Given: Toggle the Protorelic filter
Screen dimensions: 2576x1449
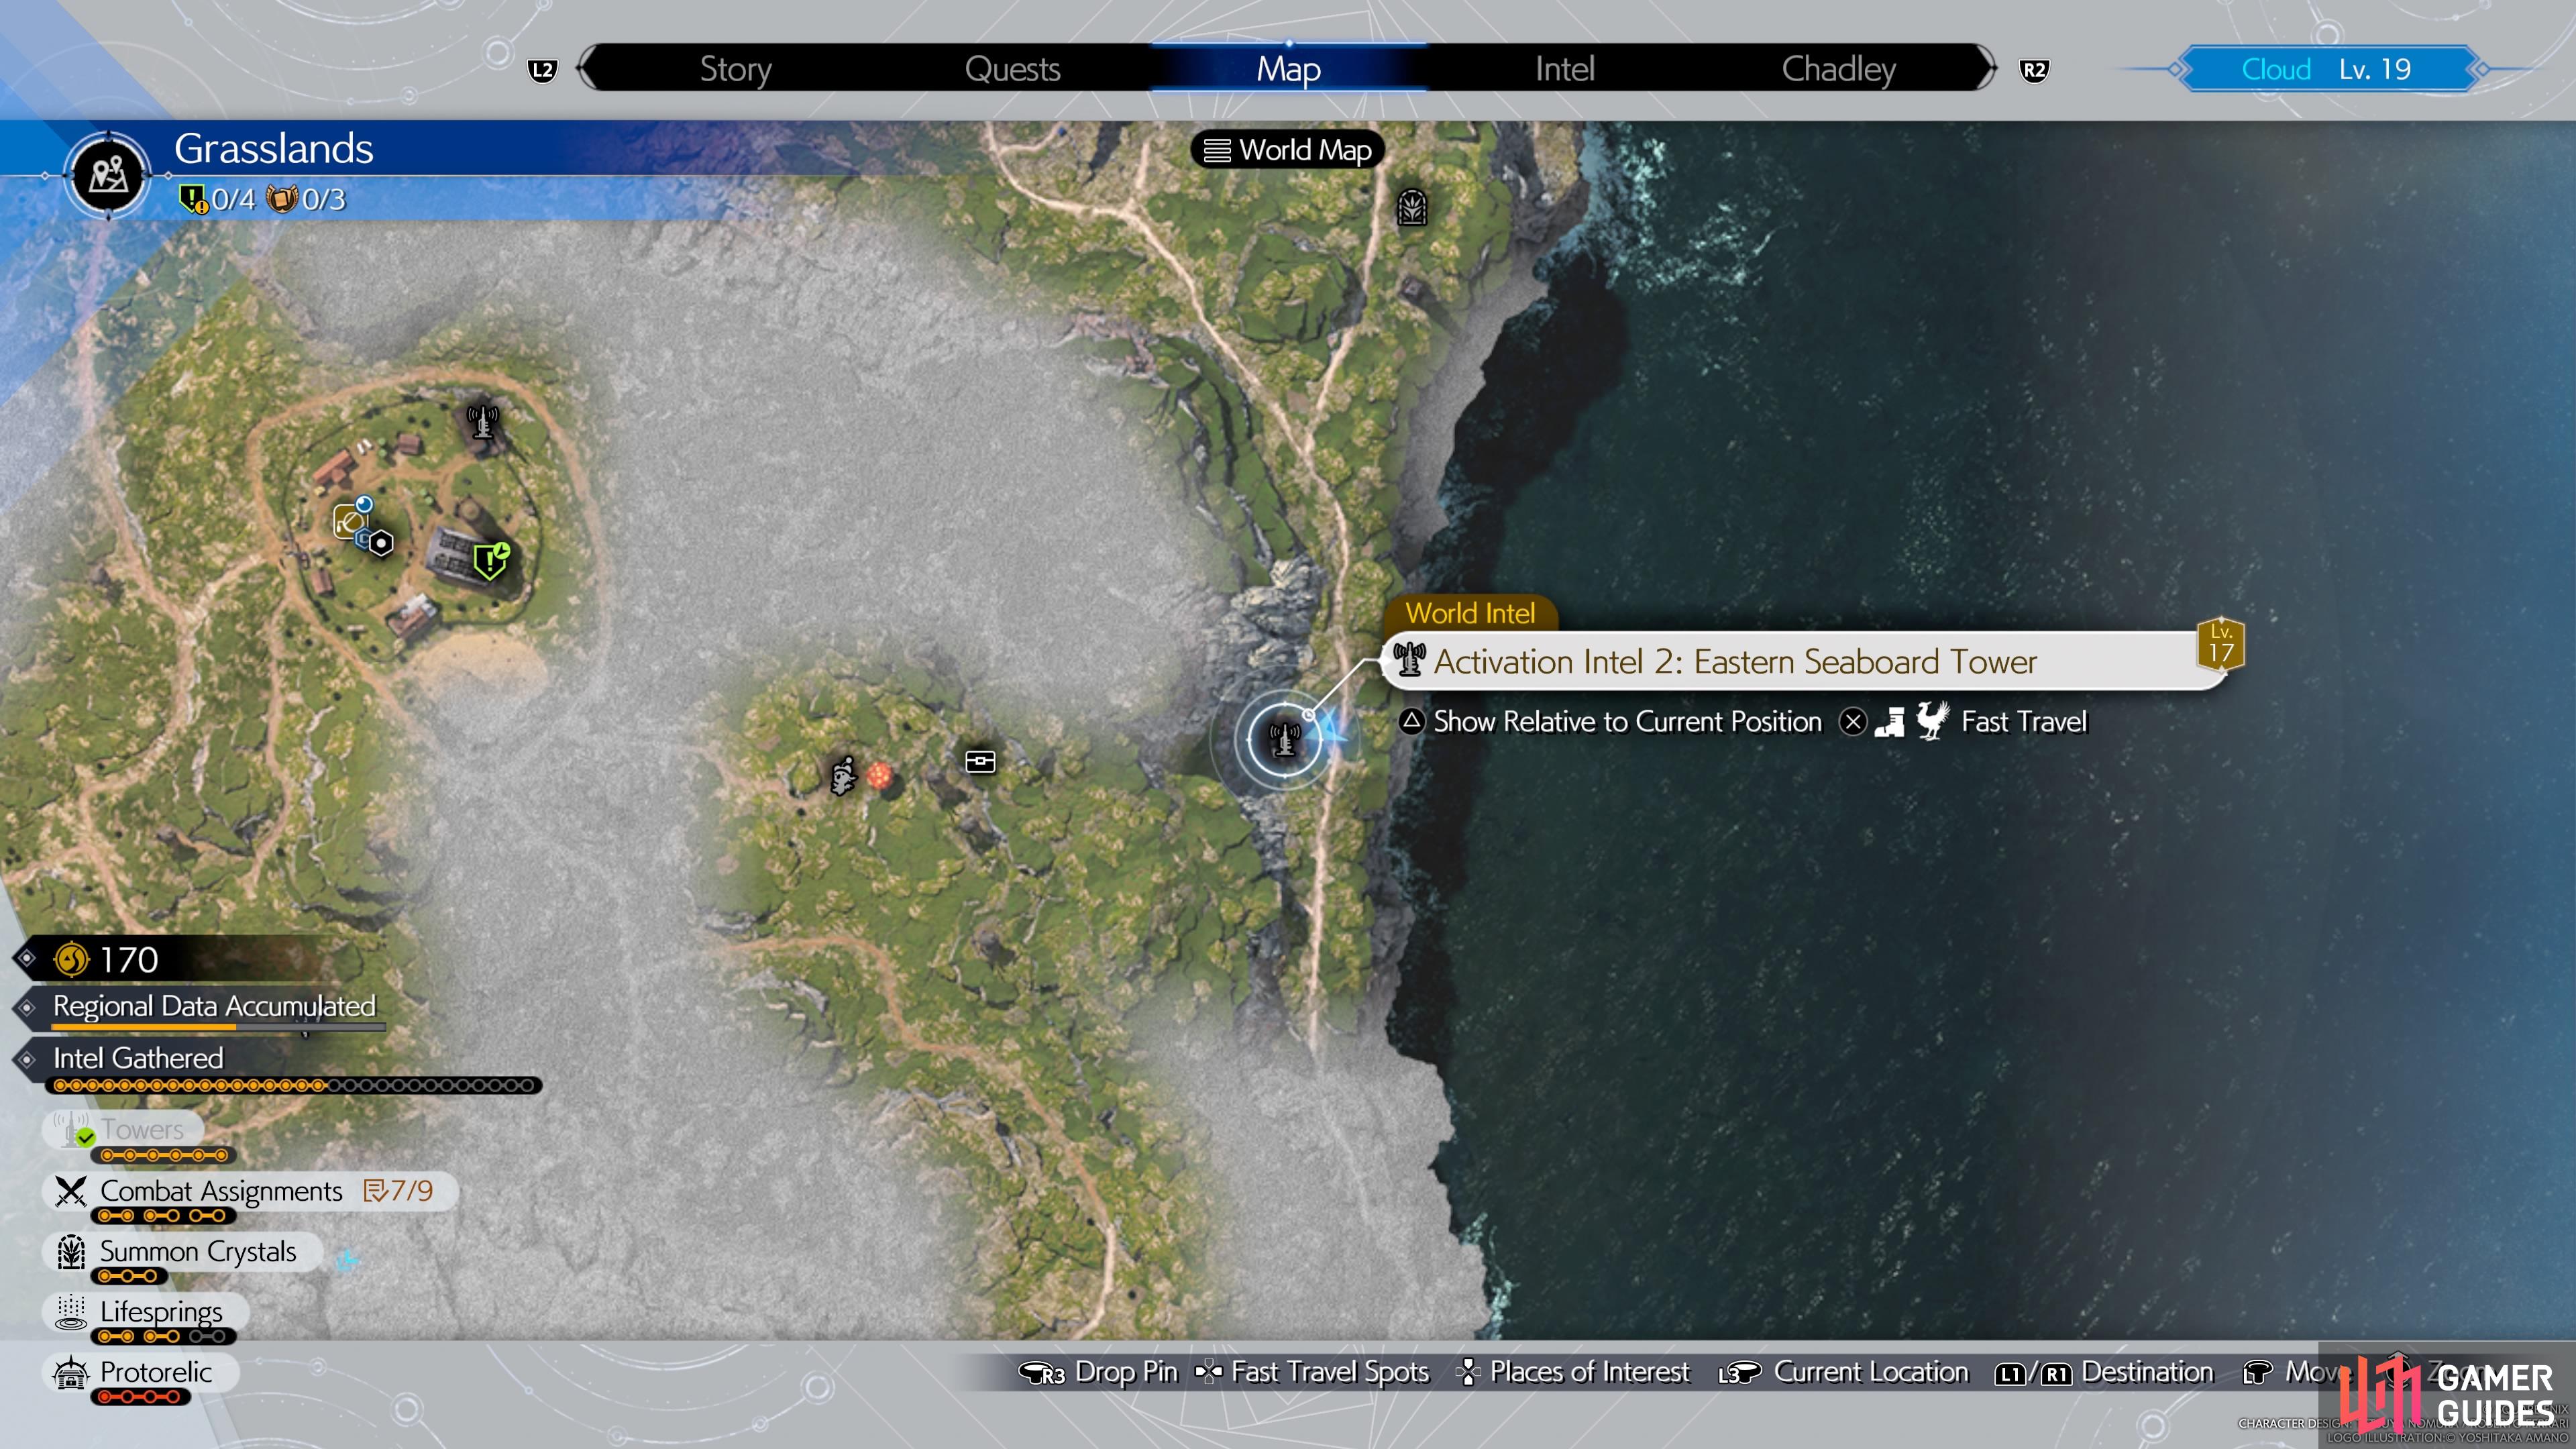Looking at the screenshot, I should [x=140, y=1372].
